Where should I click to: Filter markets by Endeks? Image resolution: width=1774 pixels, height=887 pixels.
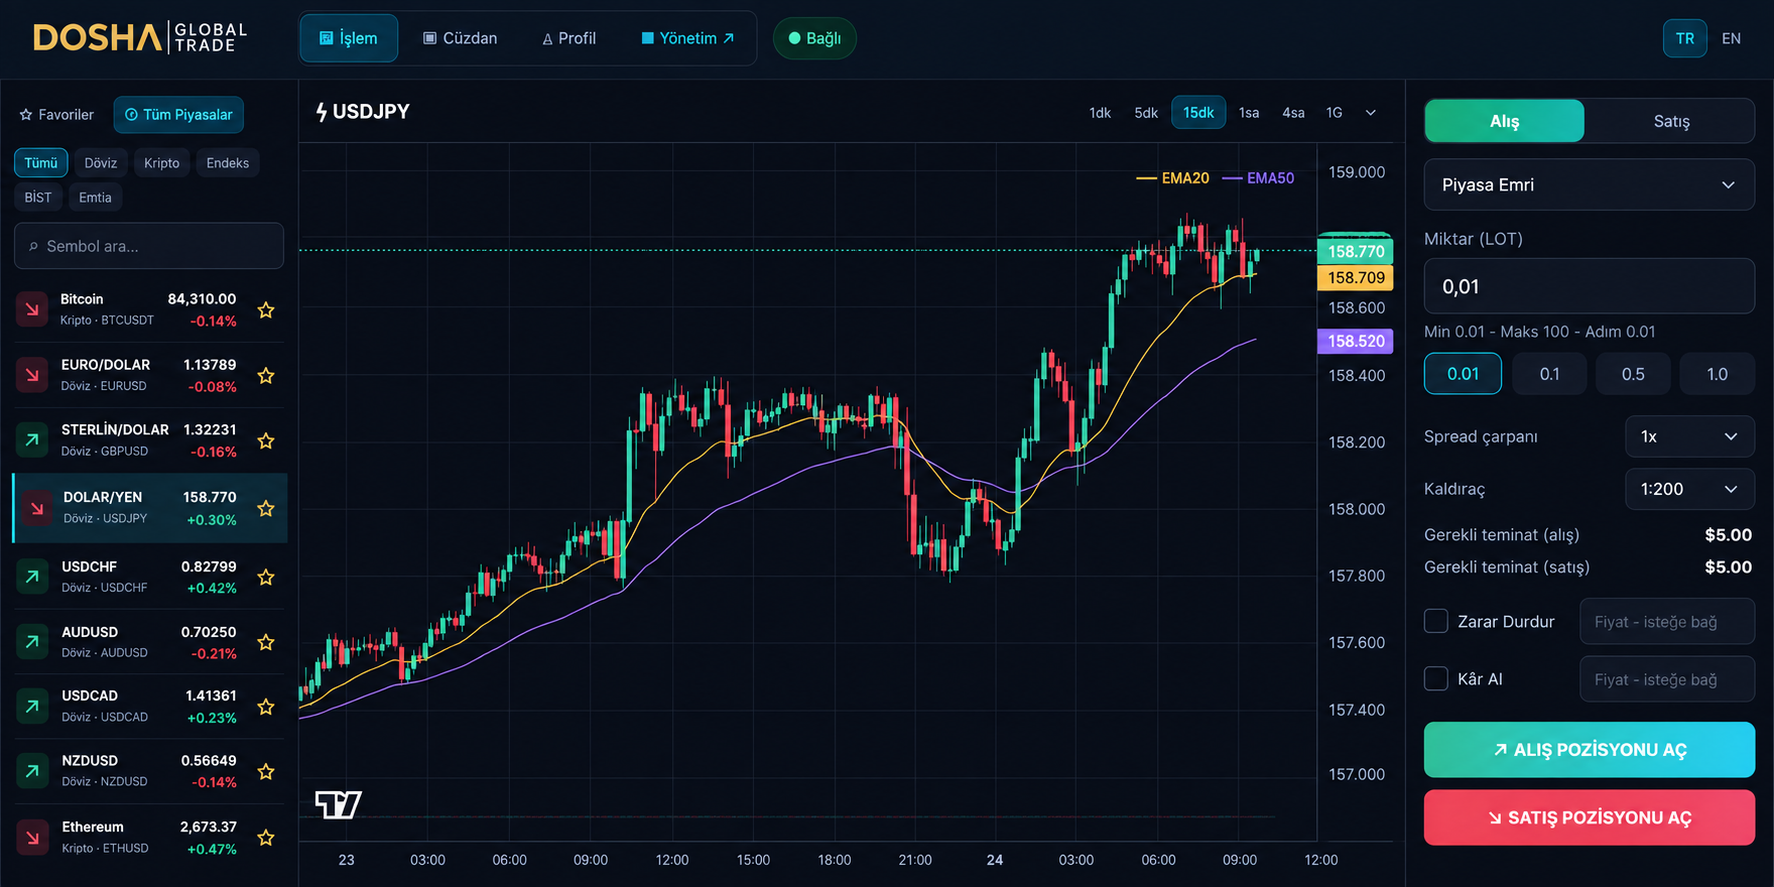[x=228, y=163]
